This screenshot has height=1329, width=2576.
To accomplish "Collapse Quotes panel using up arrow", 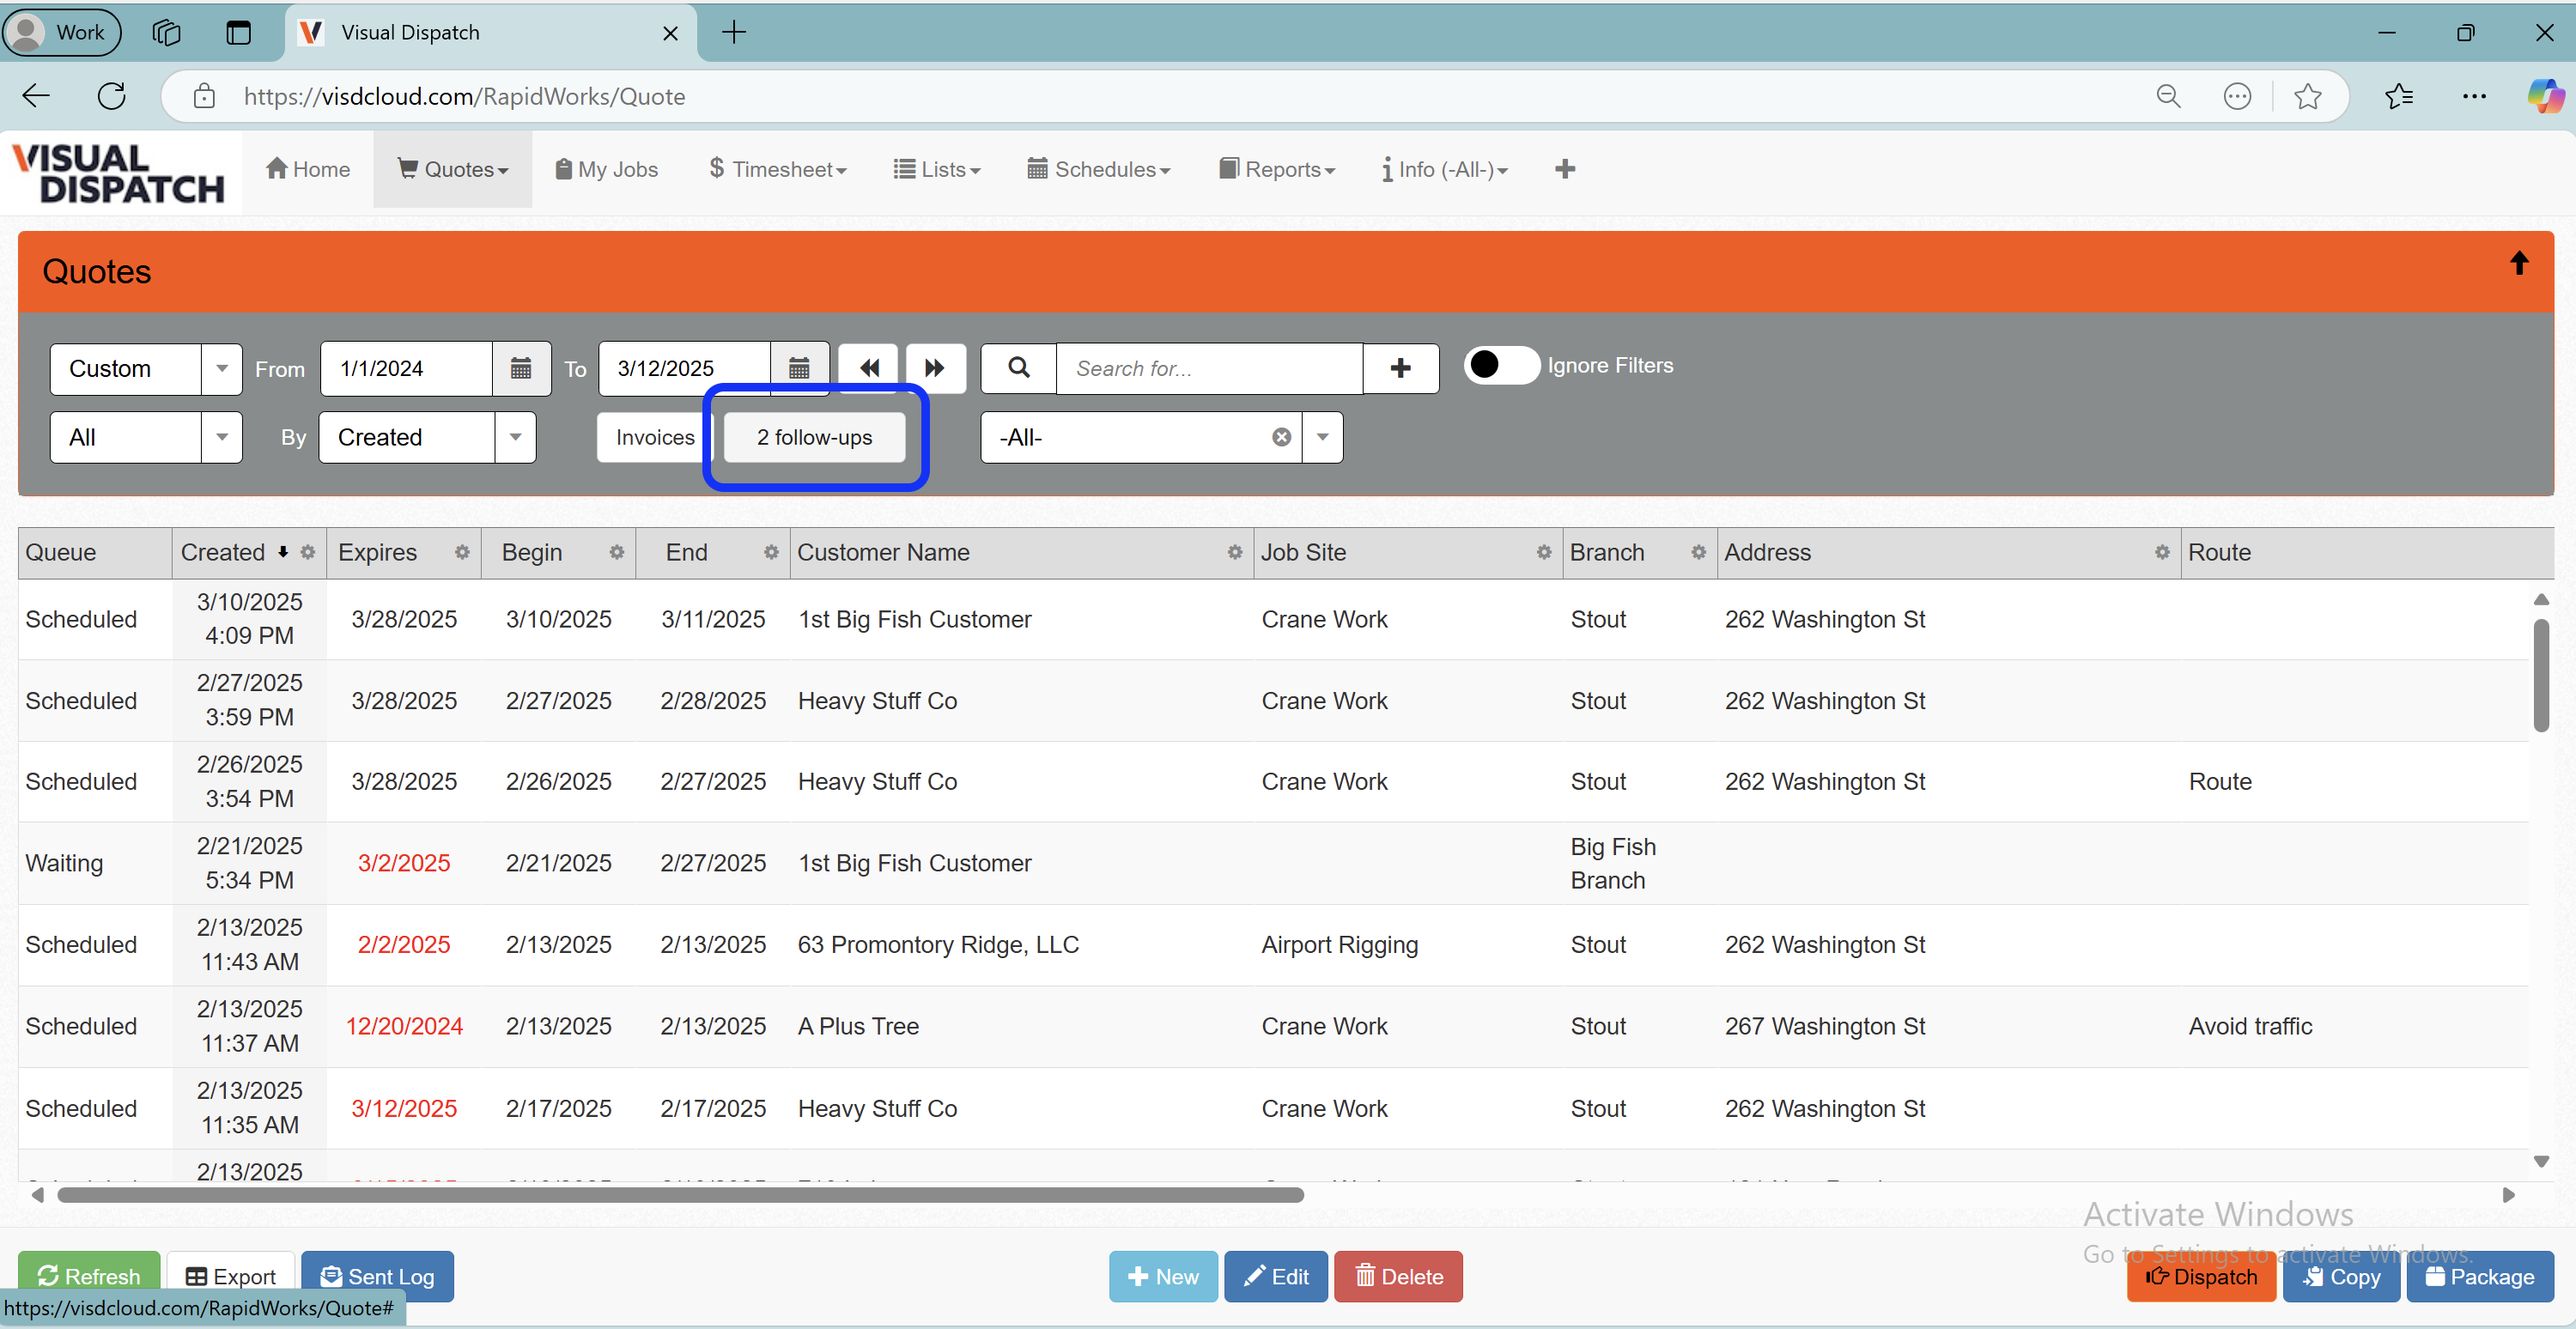I will click(x=2519, y=263).
